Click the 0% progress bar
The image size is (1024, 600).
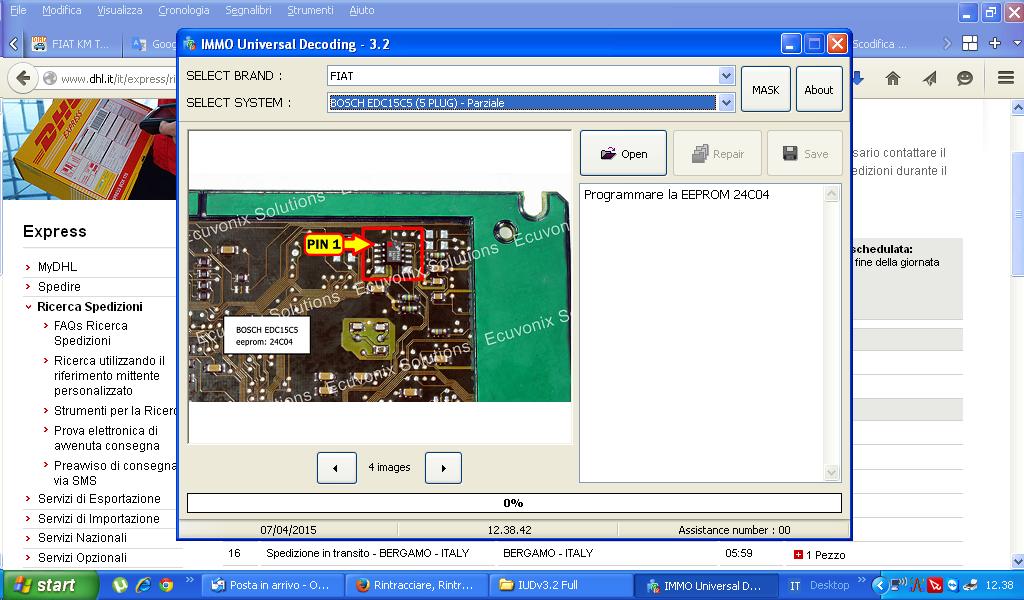[514, 503]
